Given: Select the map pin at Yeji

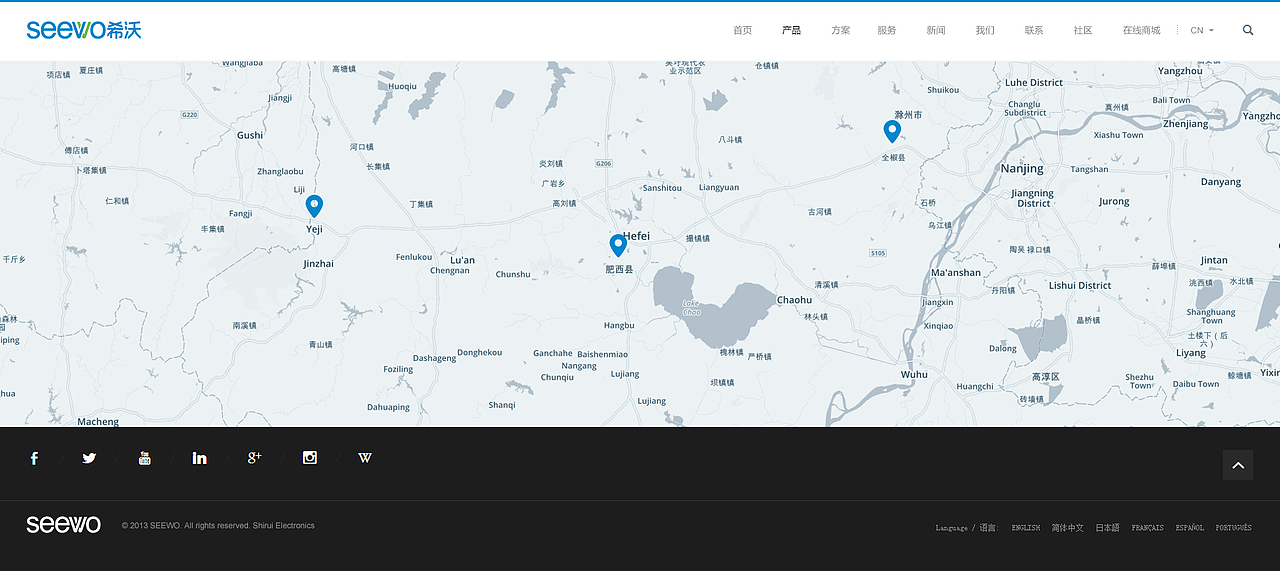Looking at the screenshot, I should [314, 206].
